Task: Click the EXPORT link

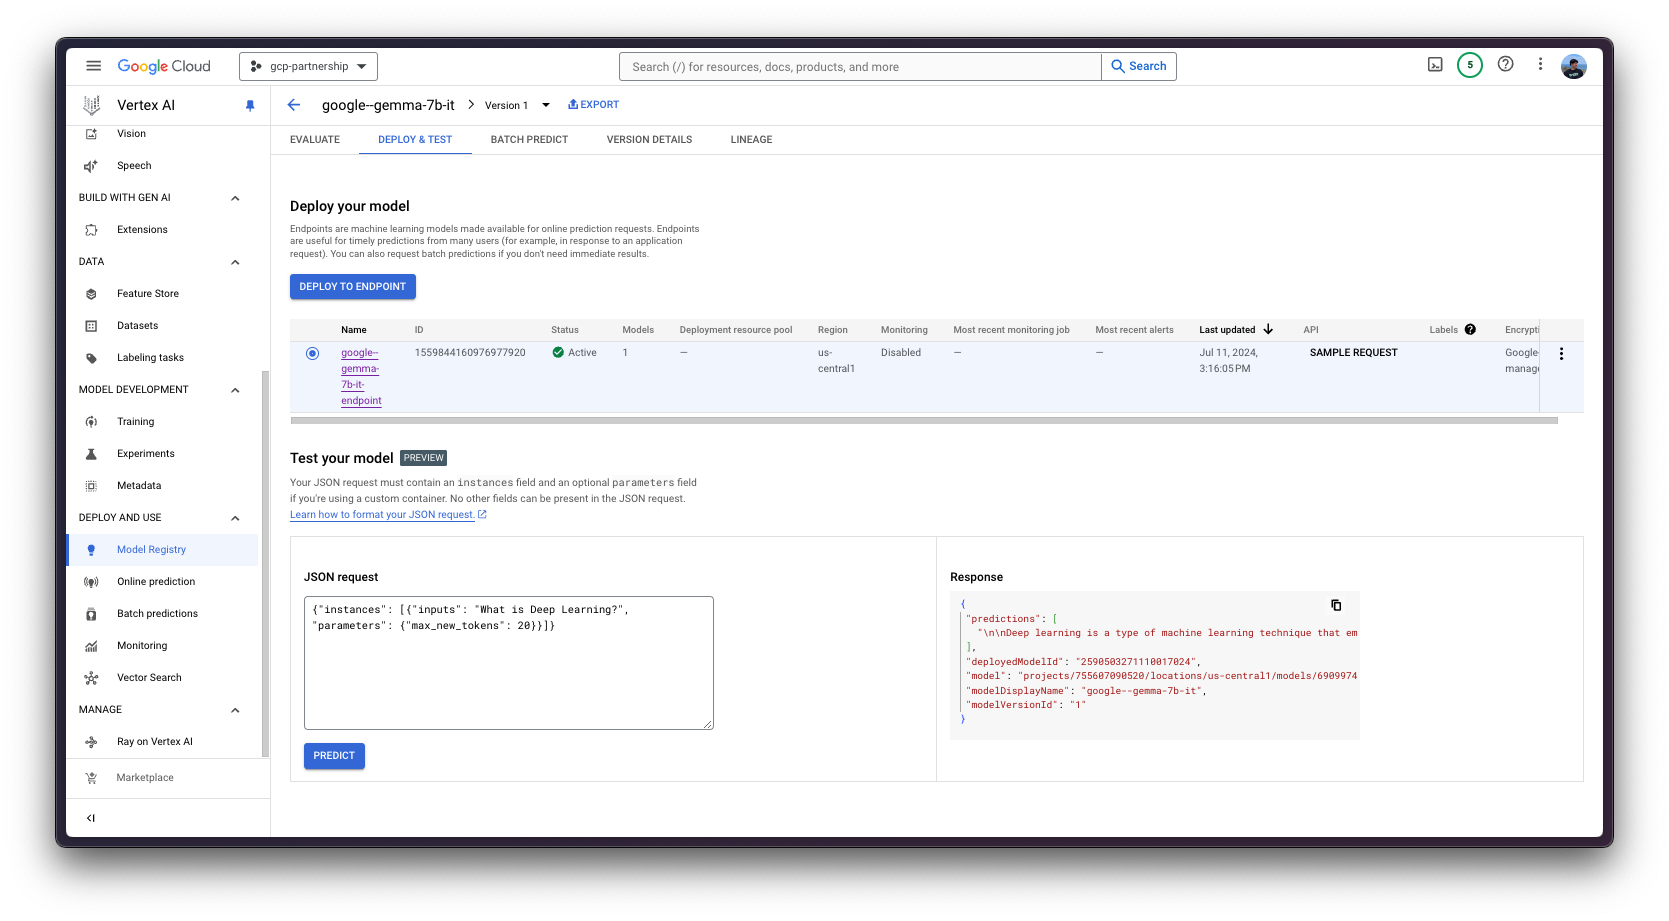Action: [594, 104]
